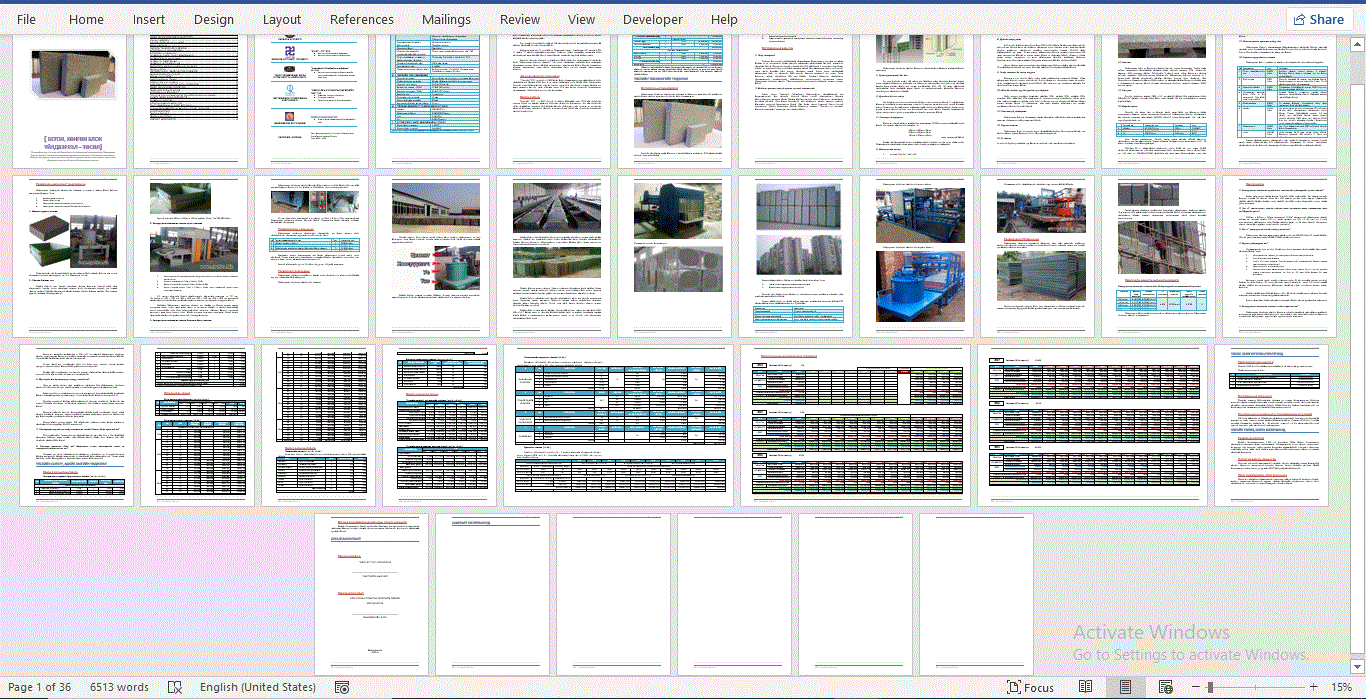Screen dimensions: 1366x699
Task: Click the page showing company logos
Action: tap(311, 100)
